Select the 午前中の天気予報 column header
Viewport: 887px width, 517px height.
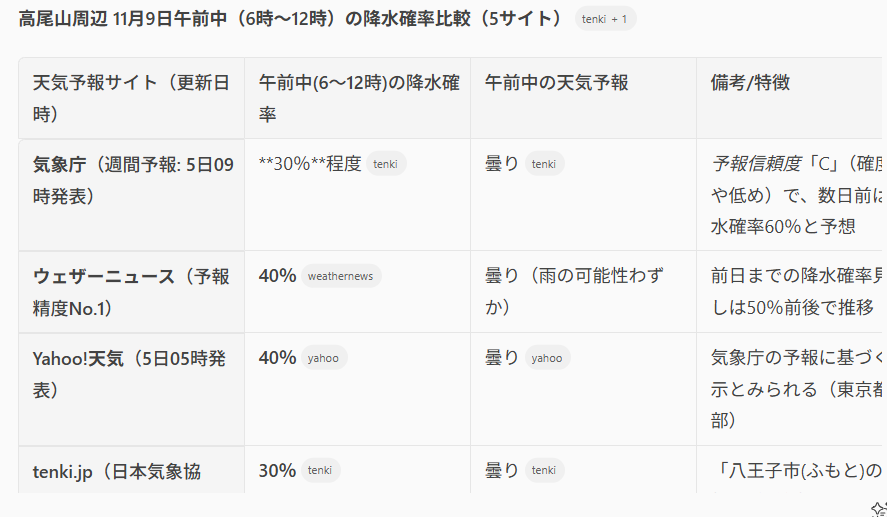tap(556, 83)
